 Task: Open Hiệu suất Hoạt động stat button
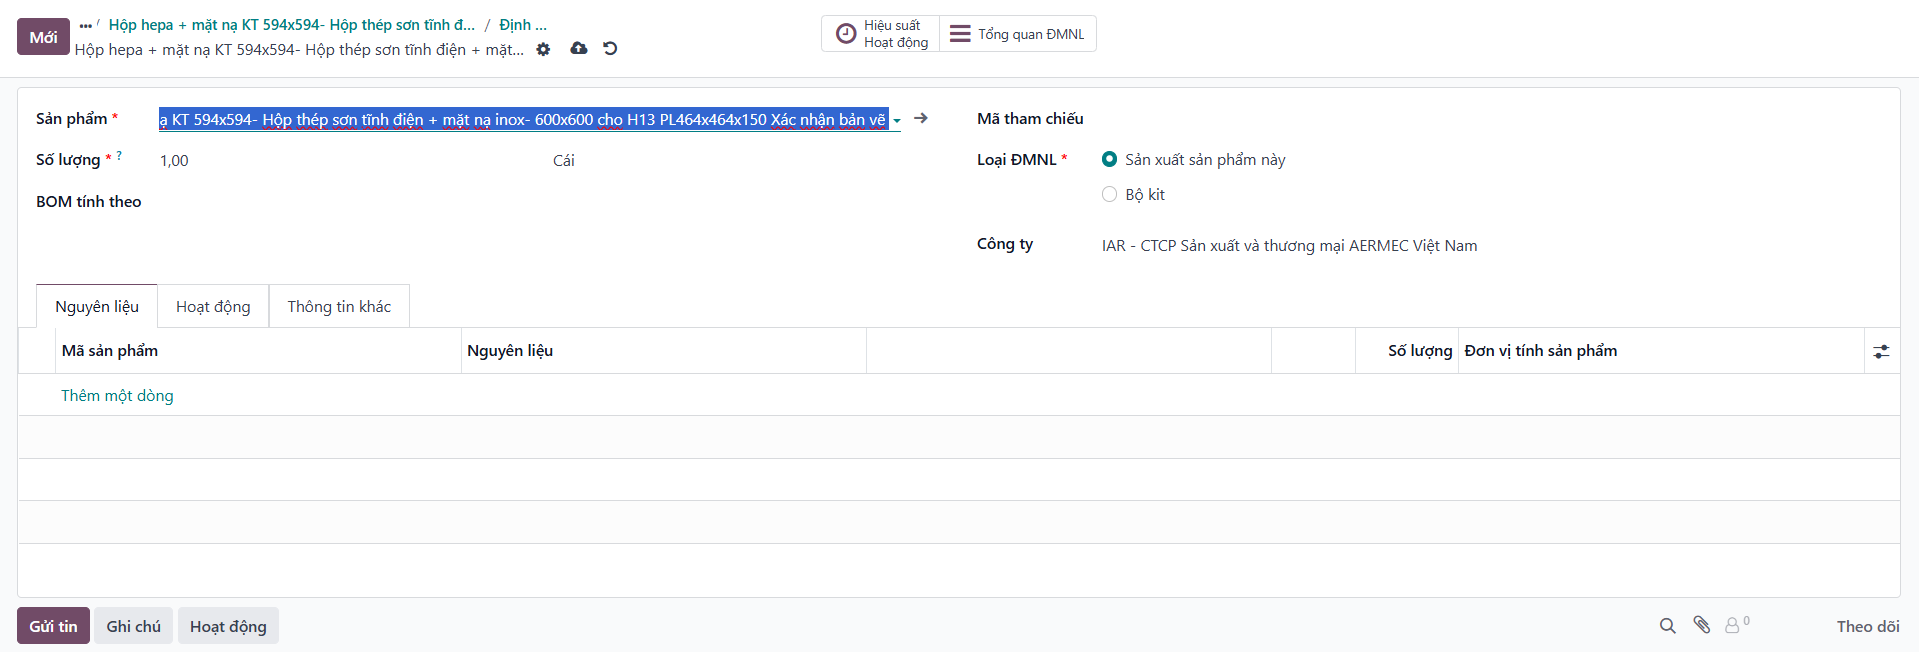coord(881,34)
